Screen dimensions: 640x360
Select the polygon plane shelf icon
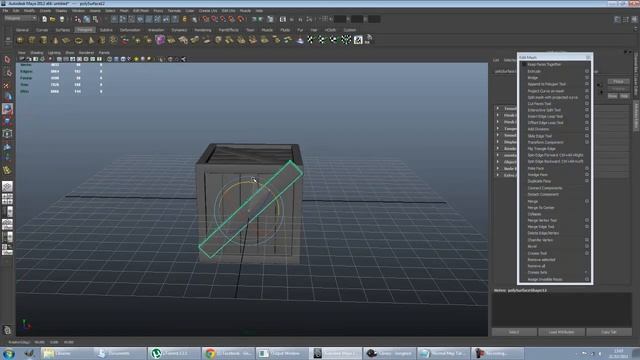point(66,40)
